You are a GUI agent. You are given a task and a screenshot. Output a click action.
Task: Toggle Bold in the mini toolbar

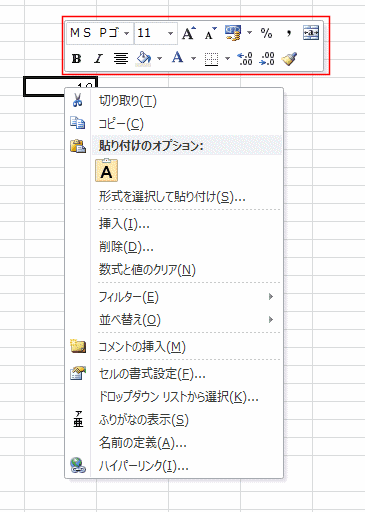click(x=76, y=59)
